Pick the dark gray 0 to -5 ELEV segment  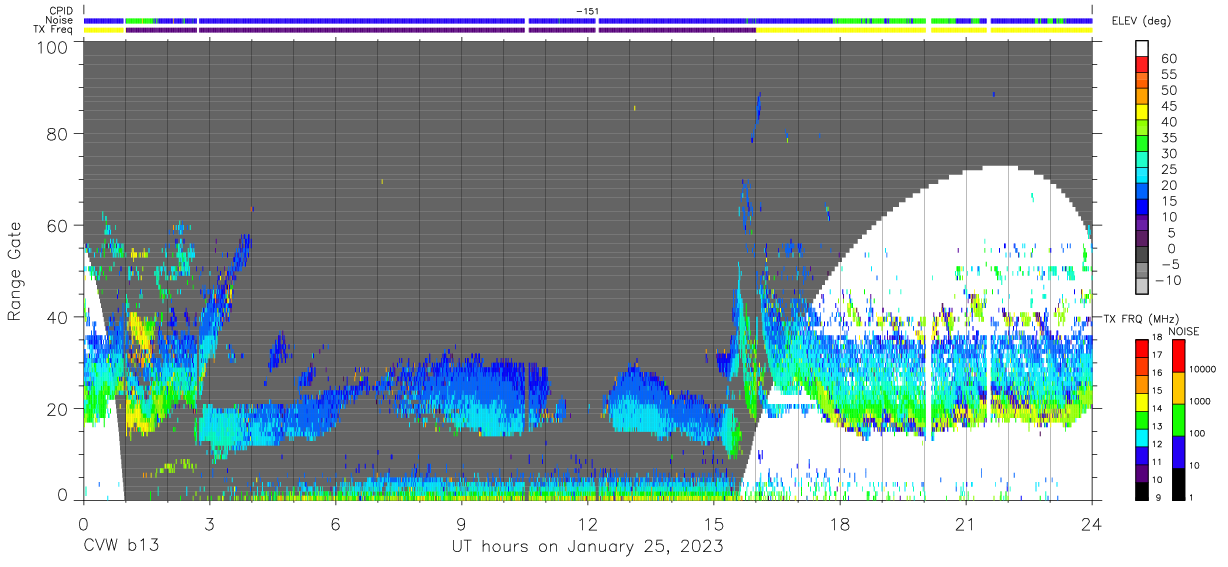(x=1143, y=256)
